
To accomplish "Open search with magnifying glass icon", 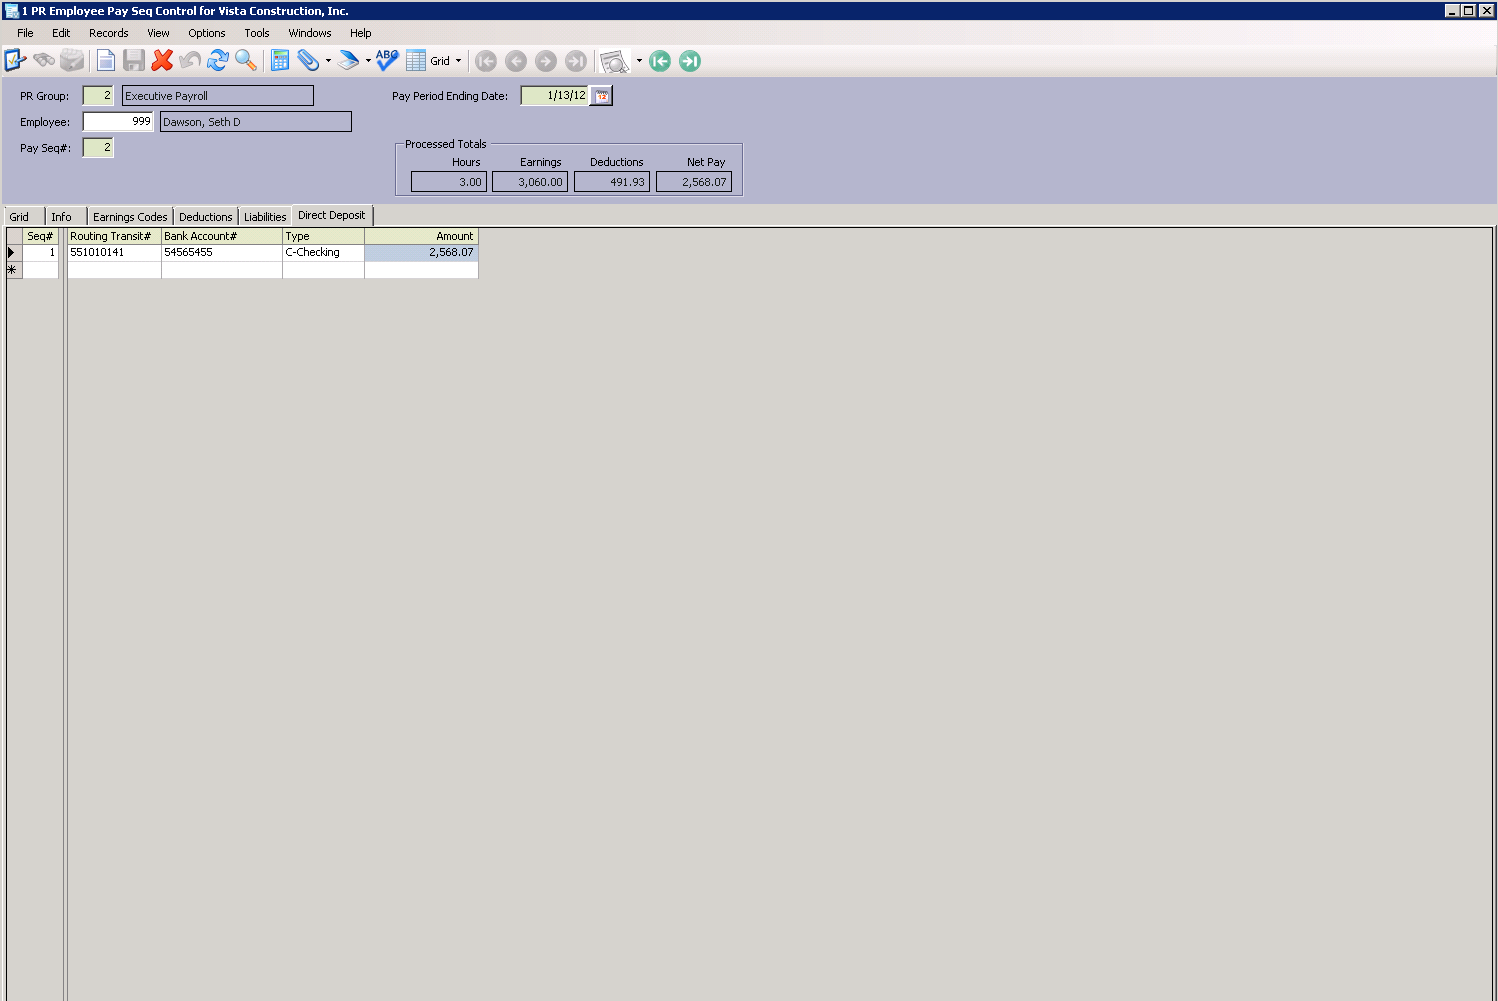I will tap(246, 61).
